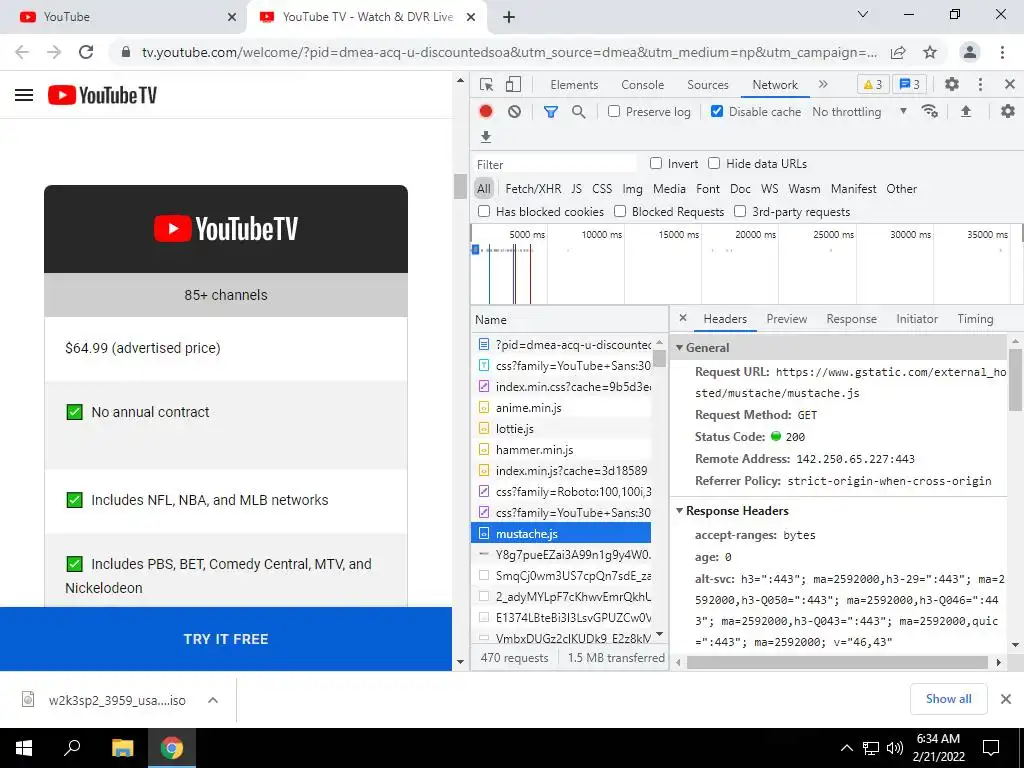Open the Chrome profile avatar
Viewport: 1024px width, 768px height.
tap(970, 52)
